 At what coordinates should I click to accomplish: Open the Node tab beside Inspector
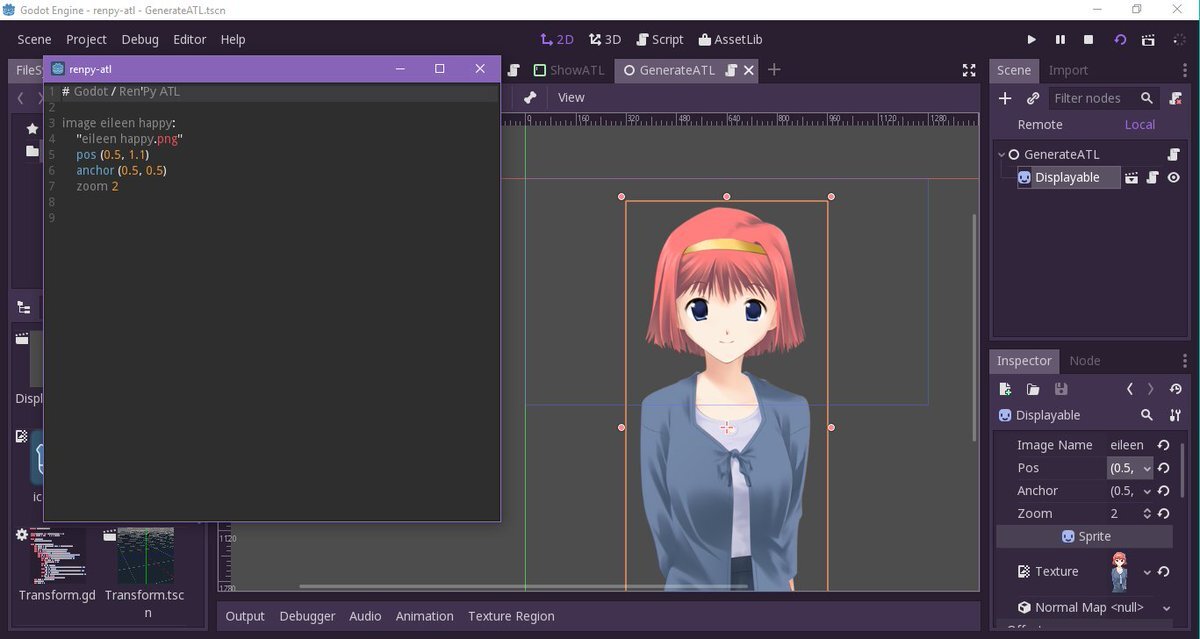pyautogui.click(x=1085, y=361)
